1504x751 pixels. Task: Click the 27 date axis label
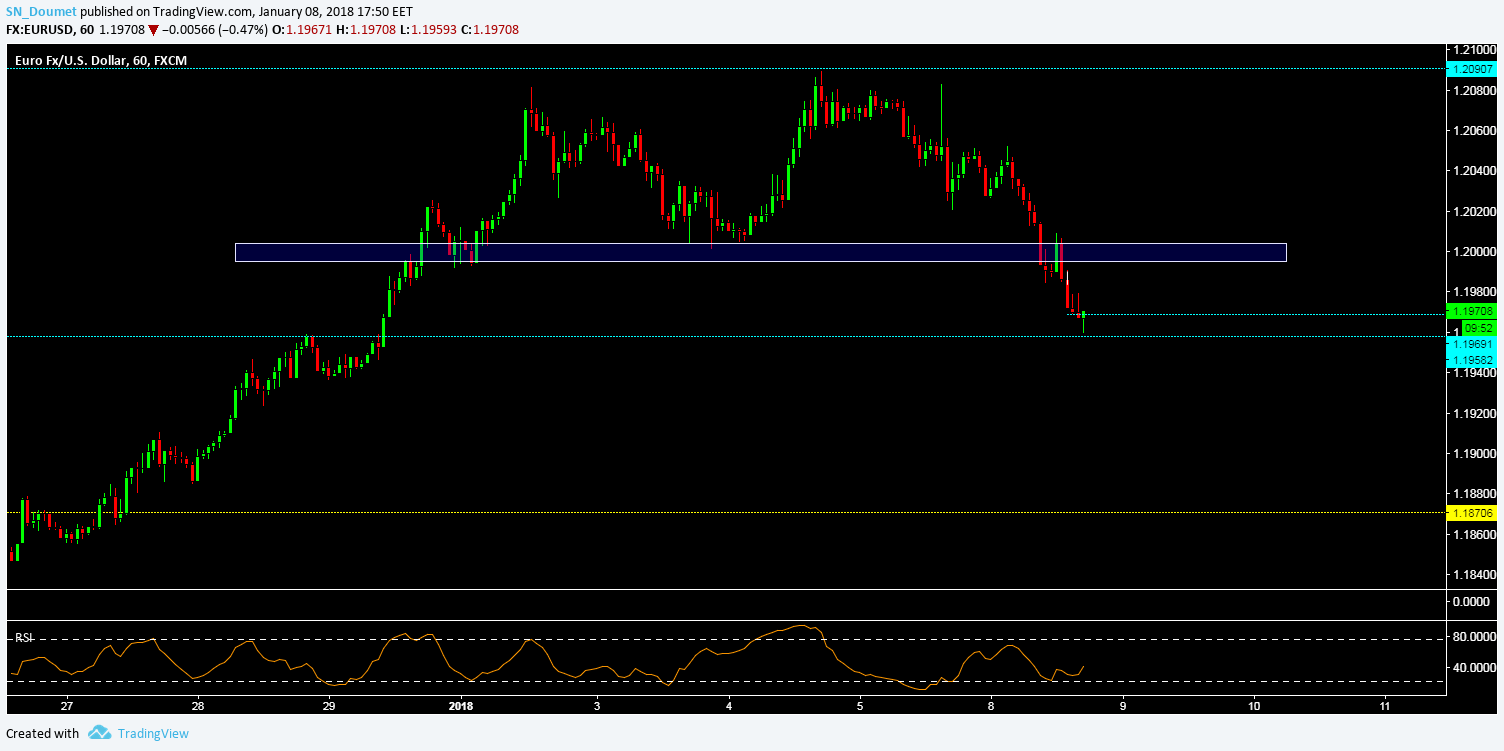tap(67, 705)
